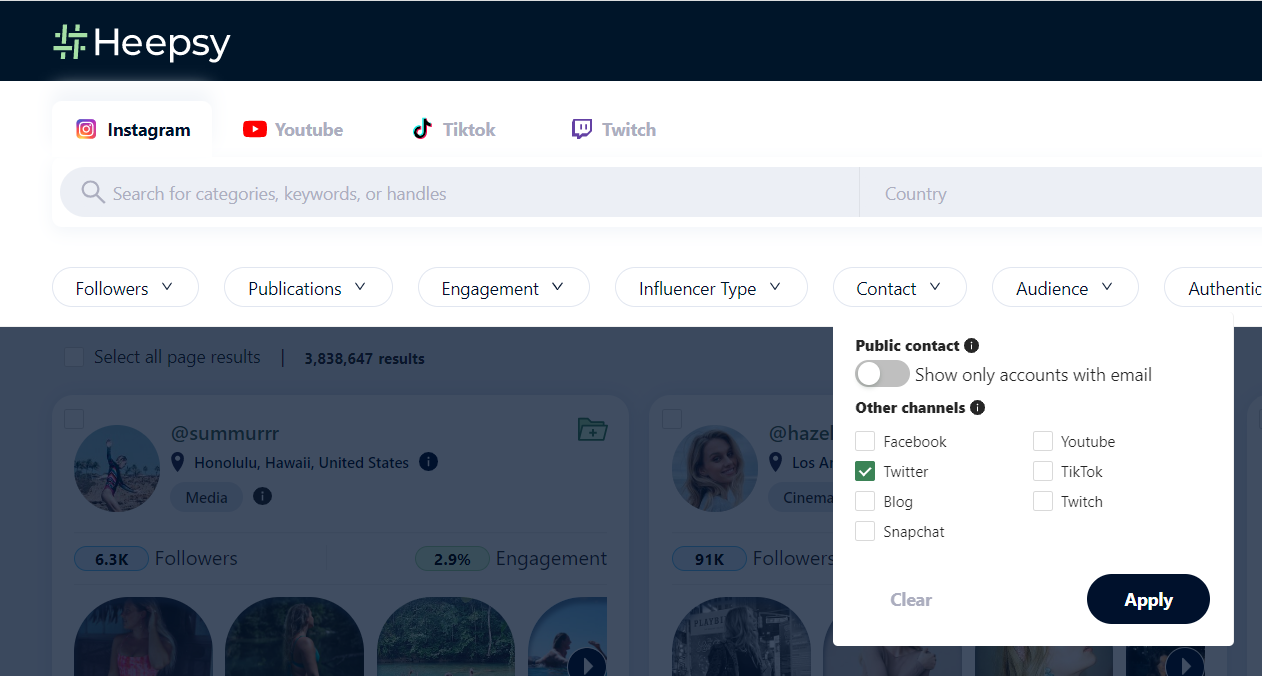Click the Instagram icon in tabs

coord(87,129)
